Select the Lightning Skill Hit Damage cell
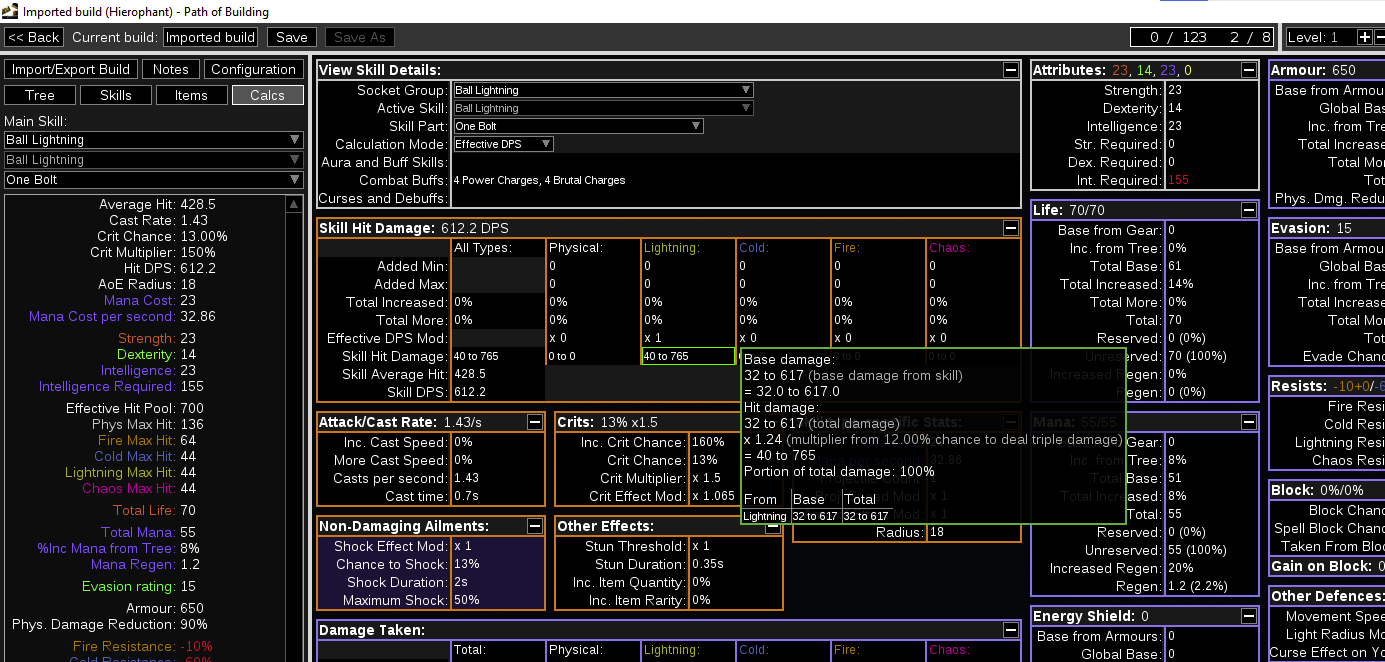Viewport: 1385px width, 662px height. (x=688, y=356)
